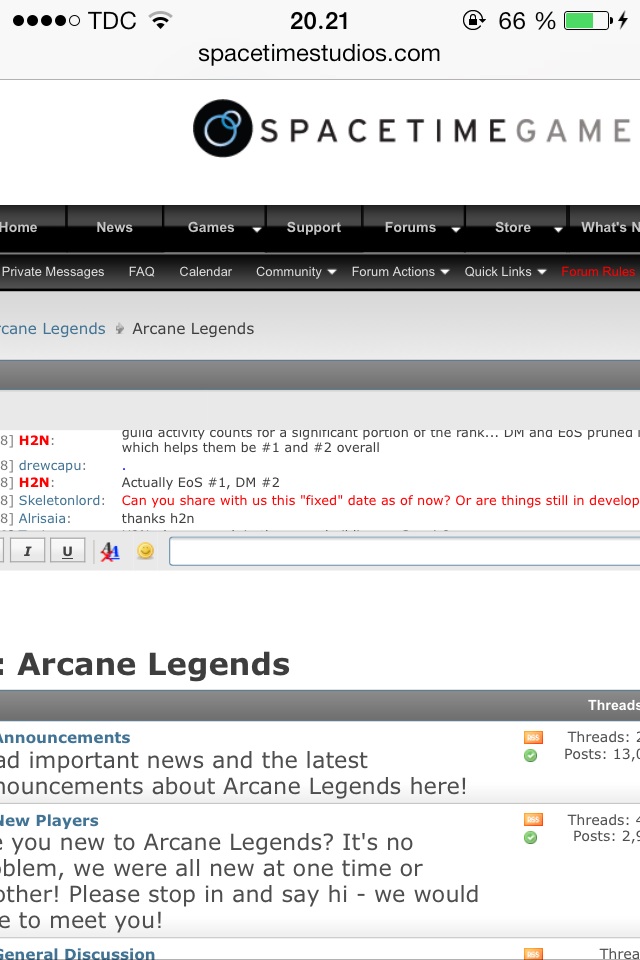Tap the battery indicator in status bar

point(588,21)
